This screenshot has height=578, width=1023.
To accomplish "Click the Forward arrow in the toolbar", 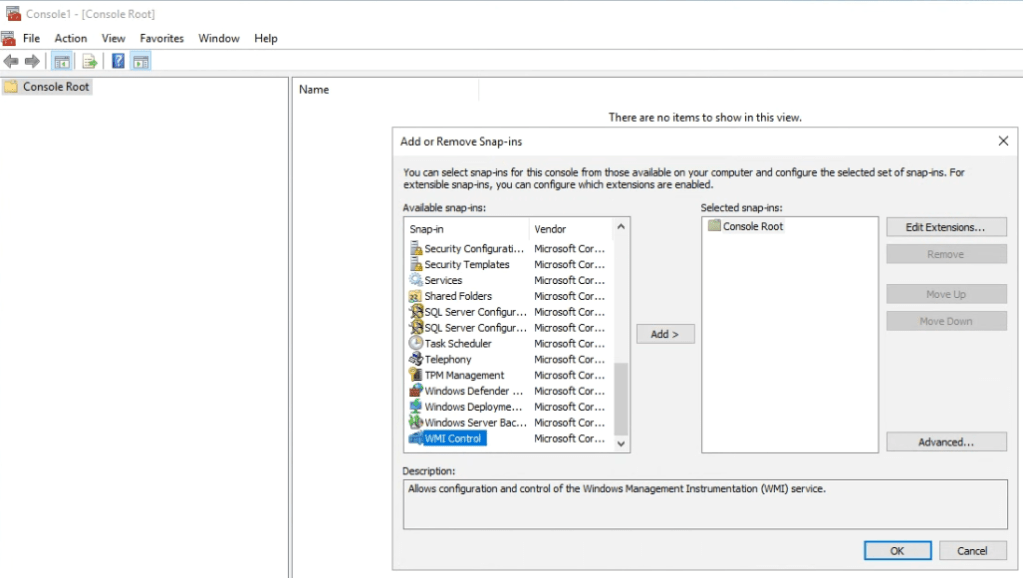I will [x=32, y=62].
